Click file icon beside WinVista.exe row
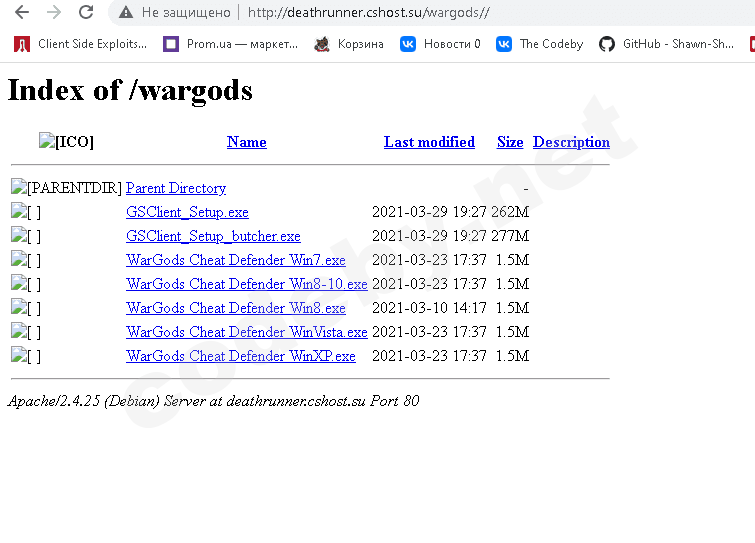The width and height of the screenshot is (755, 543). (26, 332)
